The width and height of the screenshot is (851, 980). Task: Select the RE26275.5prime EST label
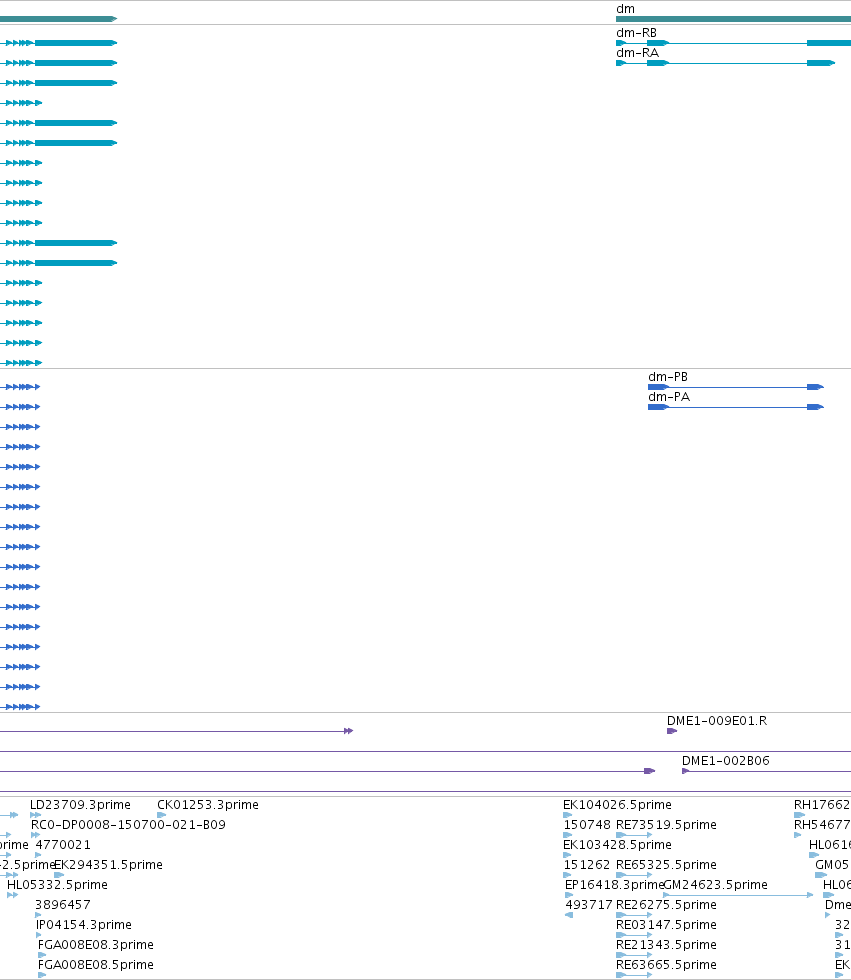coord(666,904)
